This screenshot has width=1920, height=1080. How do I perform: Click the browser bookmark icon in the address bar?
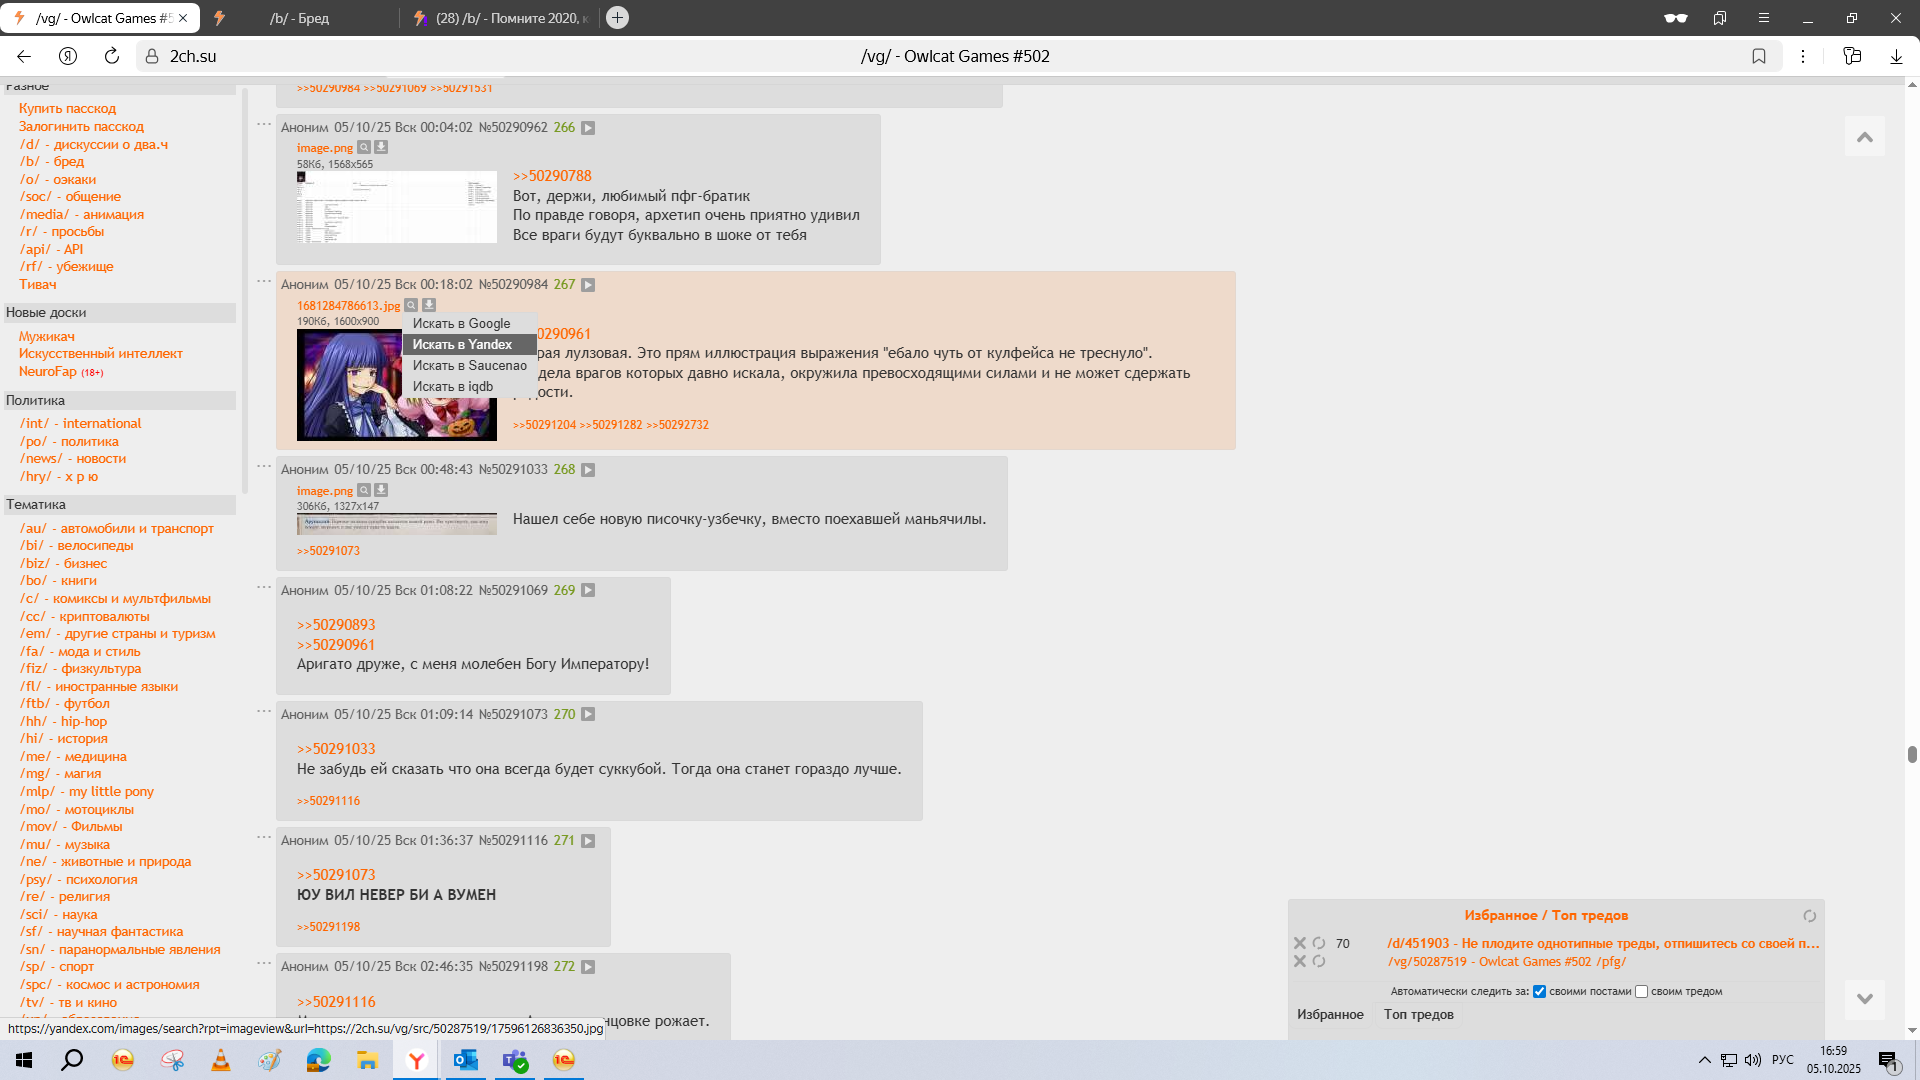click(1759, 56)
